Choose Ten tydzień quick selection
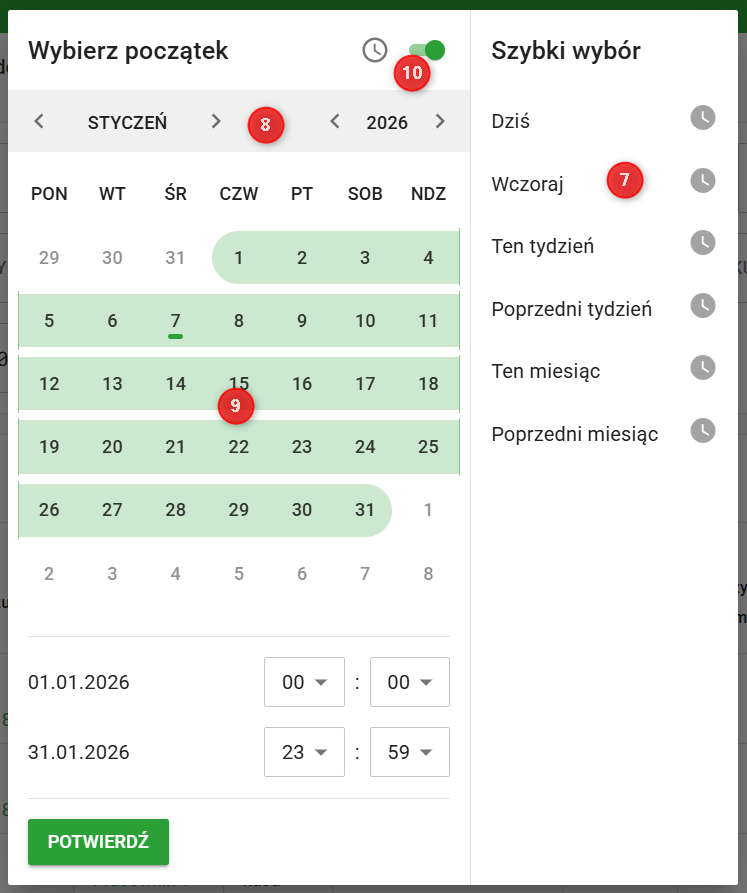The height and width of the screenshot is (893, 747). point(543,245)
